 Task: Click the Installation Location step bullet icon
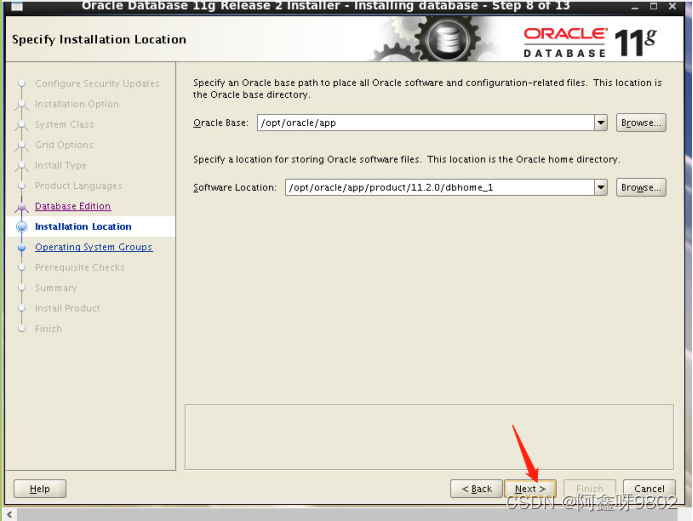click(22, 227)
